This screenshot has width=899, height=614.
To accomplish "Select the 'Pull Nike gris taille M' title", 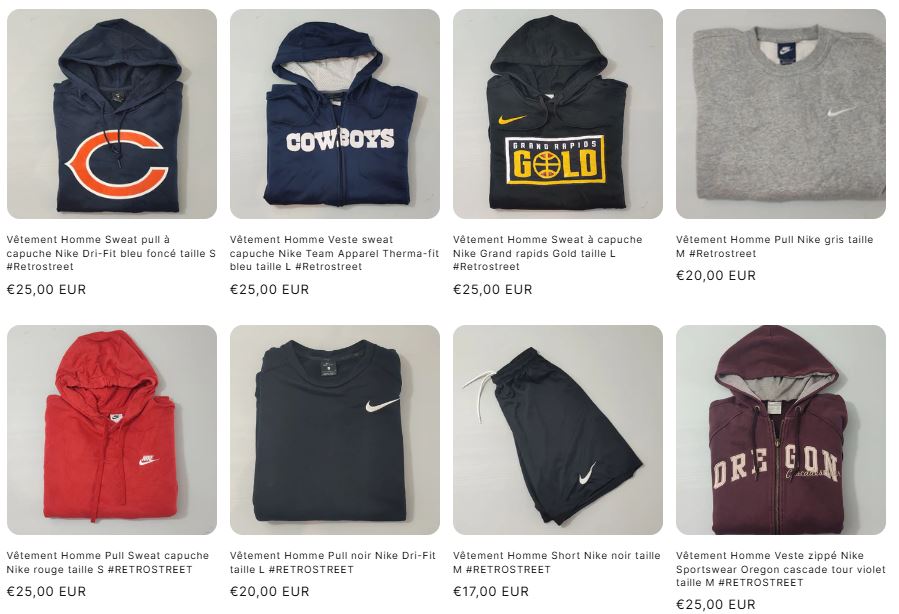I will (774, 246).
